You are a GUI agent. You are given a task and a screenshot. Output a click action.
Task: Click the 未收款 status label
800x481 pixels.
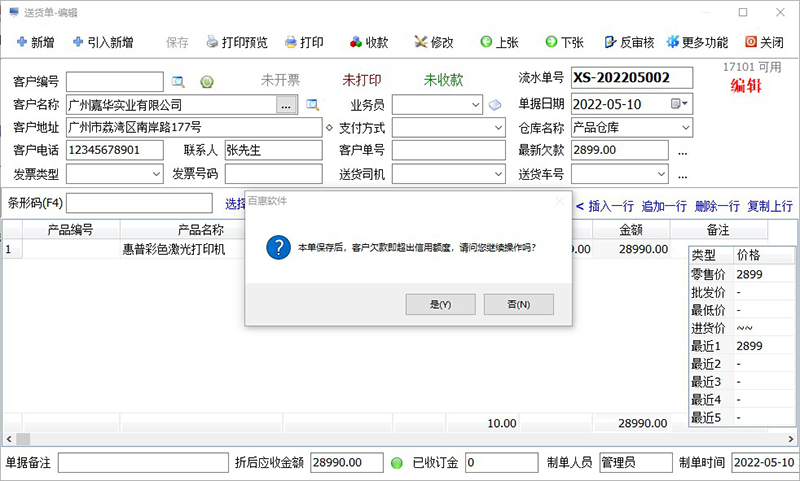[x=443, y=80]
